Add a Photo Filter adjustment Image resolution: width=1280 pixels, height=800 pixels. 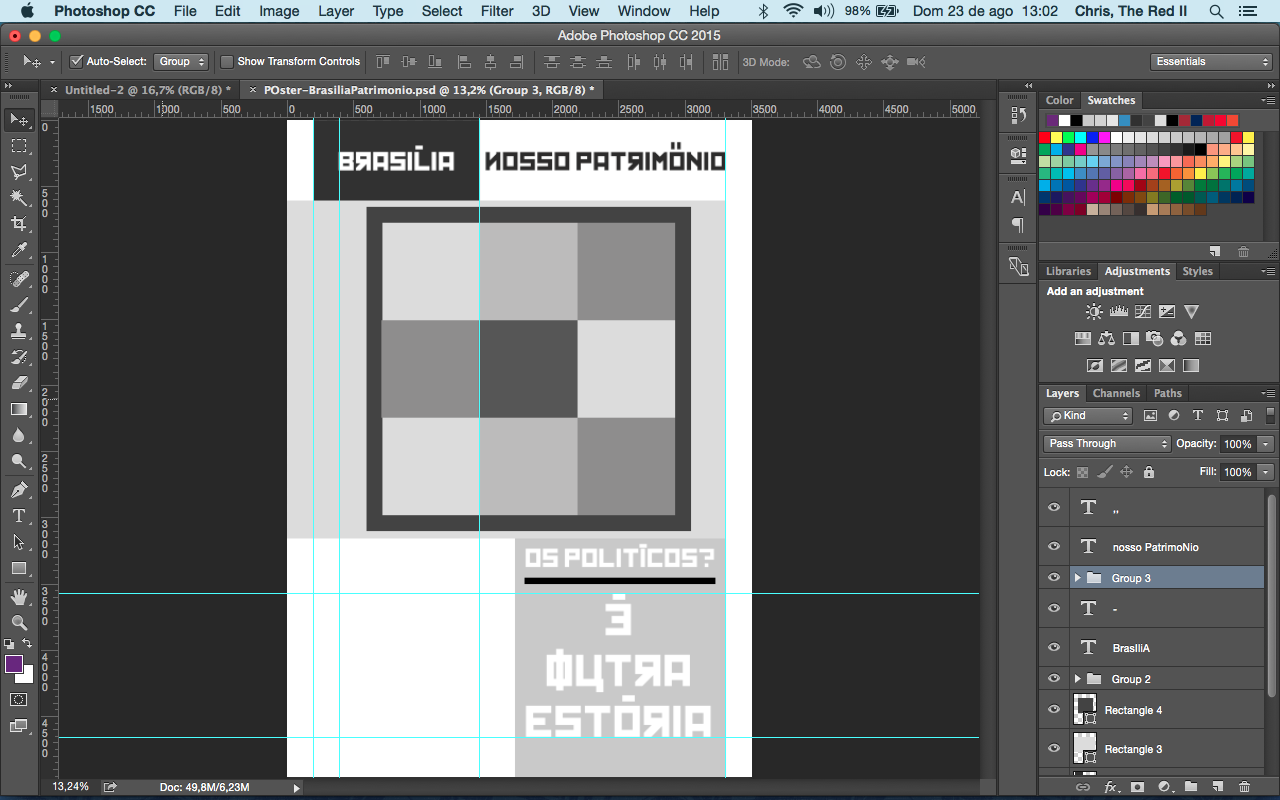1154,339
